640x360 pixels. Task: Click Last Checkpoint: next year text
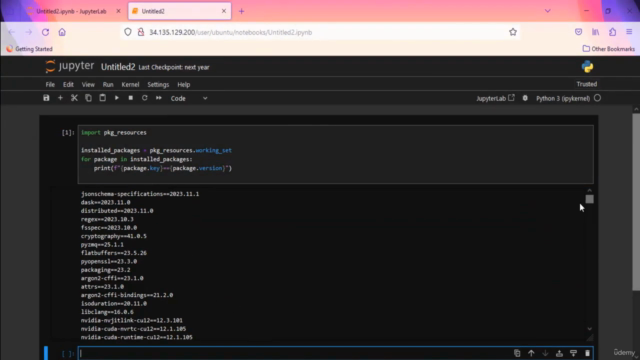(x=174, y=67)
